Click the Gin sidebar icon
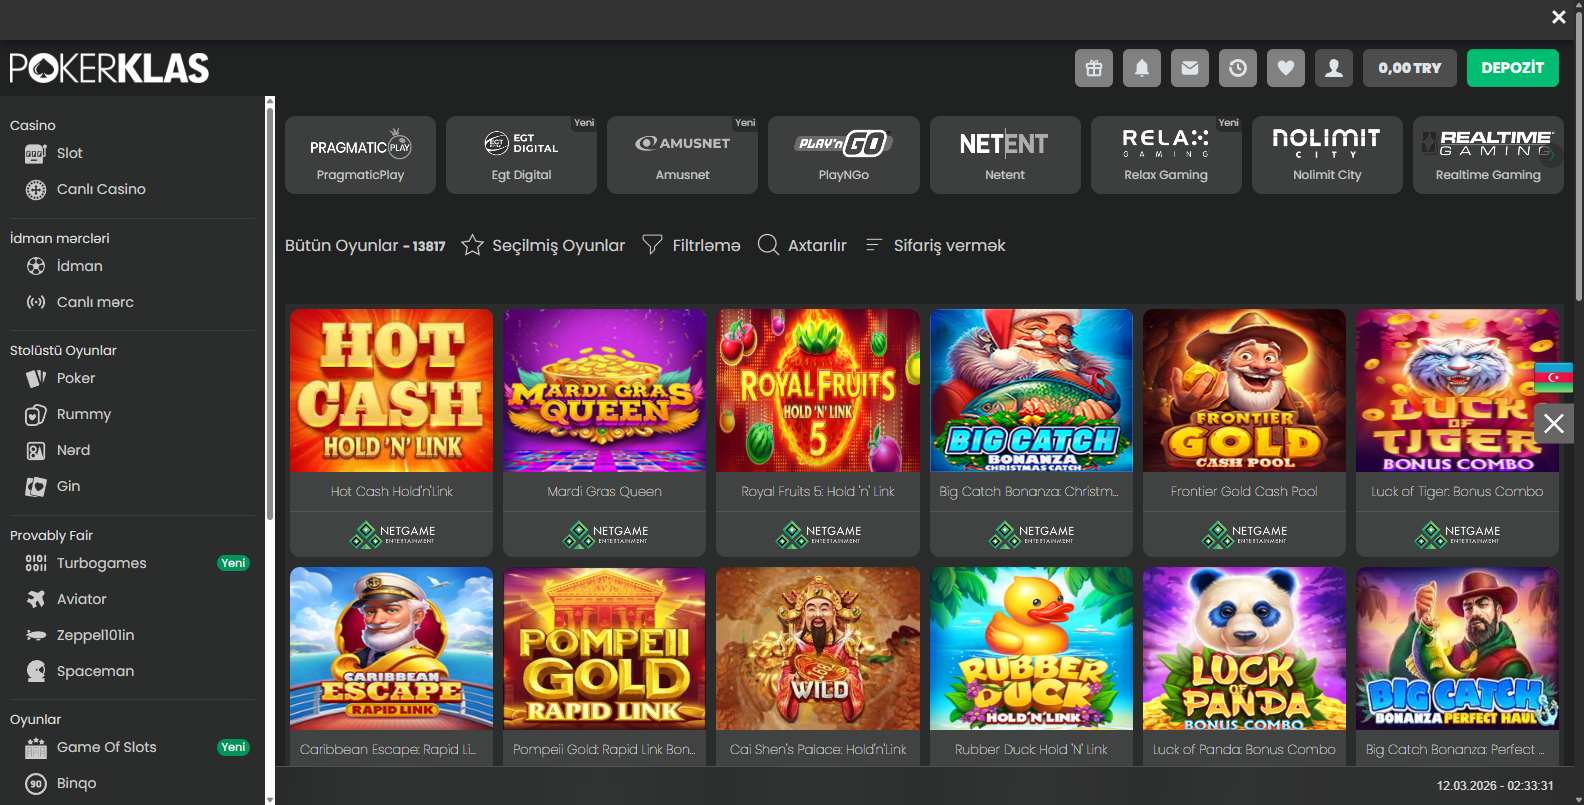This screenshot has height=805, width=1584. [x=36, y=487]
